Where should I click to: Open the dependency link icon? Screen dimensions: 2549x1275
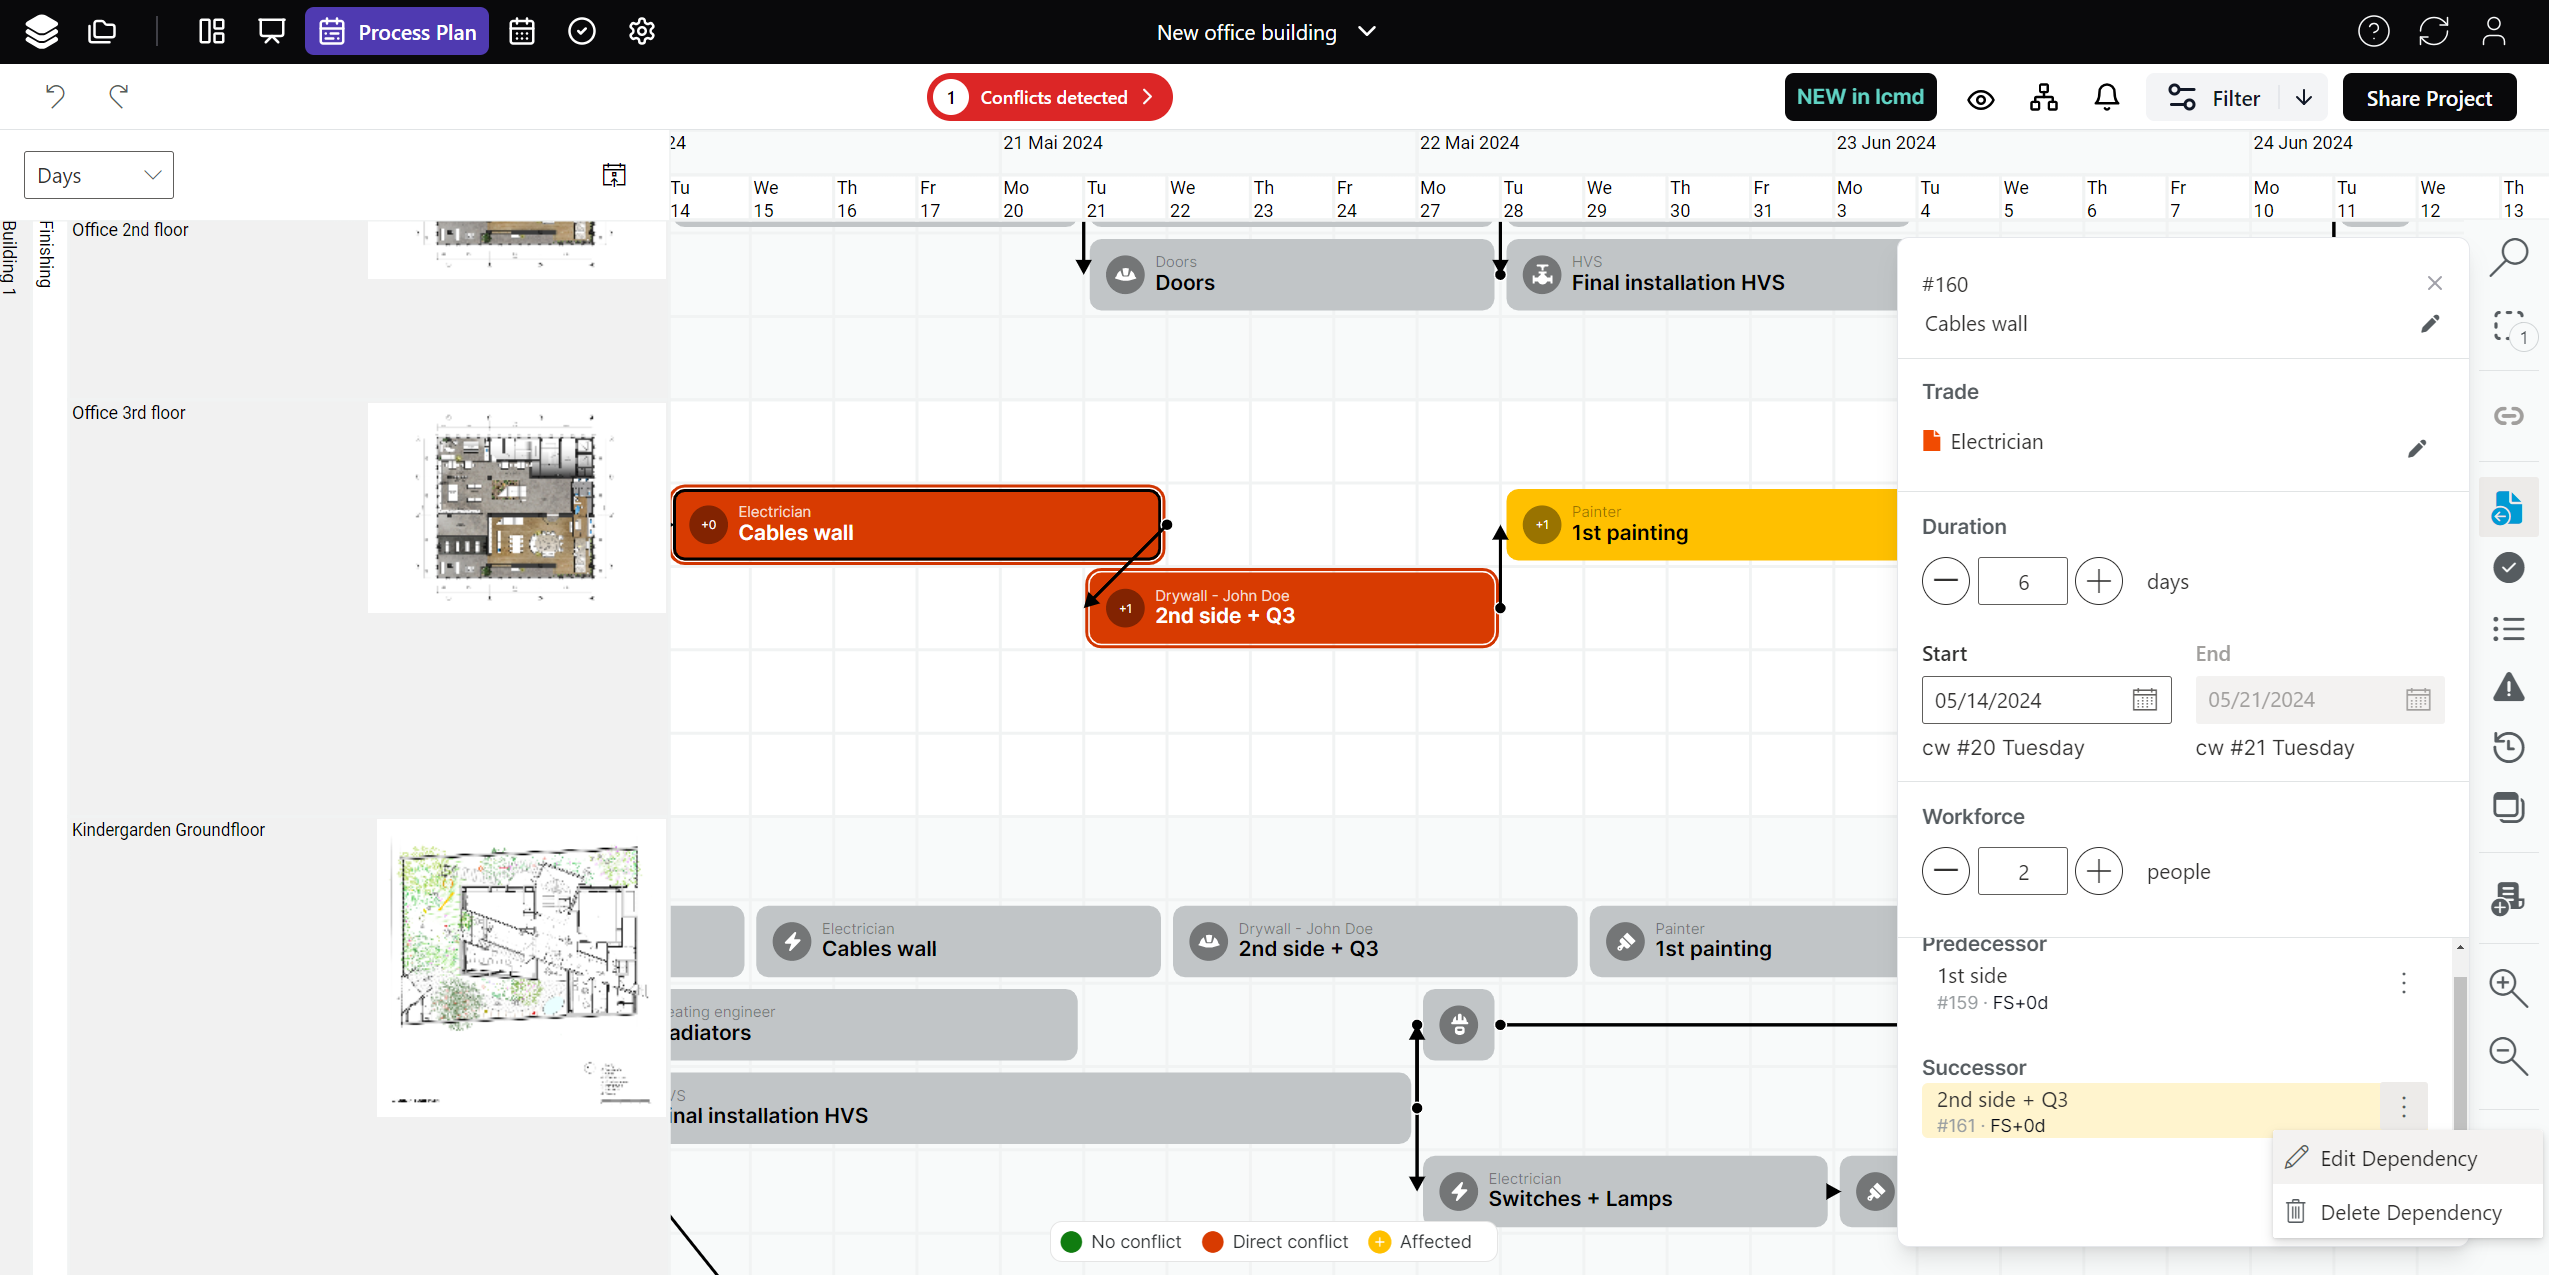(x=2508, y=416)
